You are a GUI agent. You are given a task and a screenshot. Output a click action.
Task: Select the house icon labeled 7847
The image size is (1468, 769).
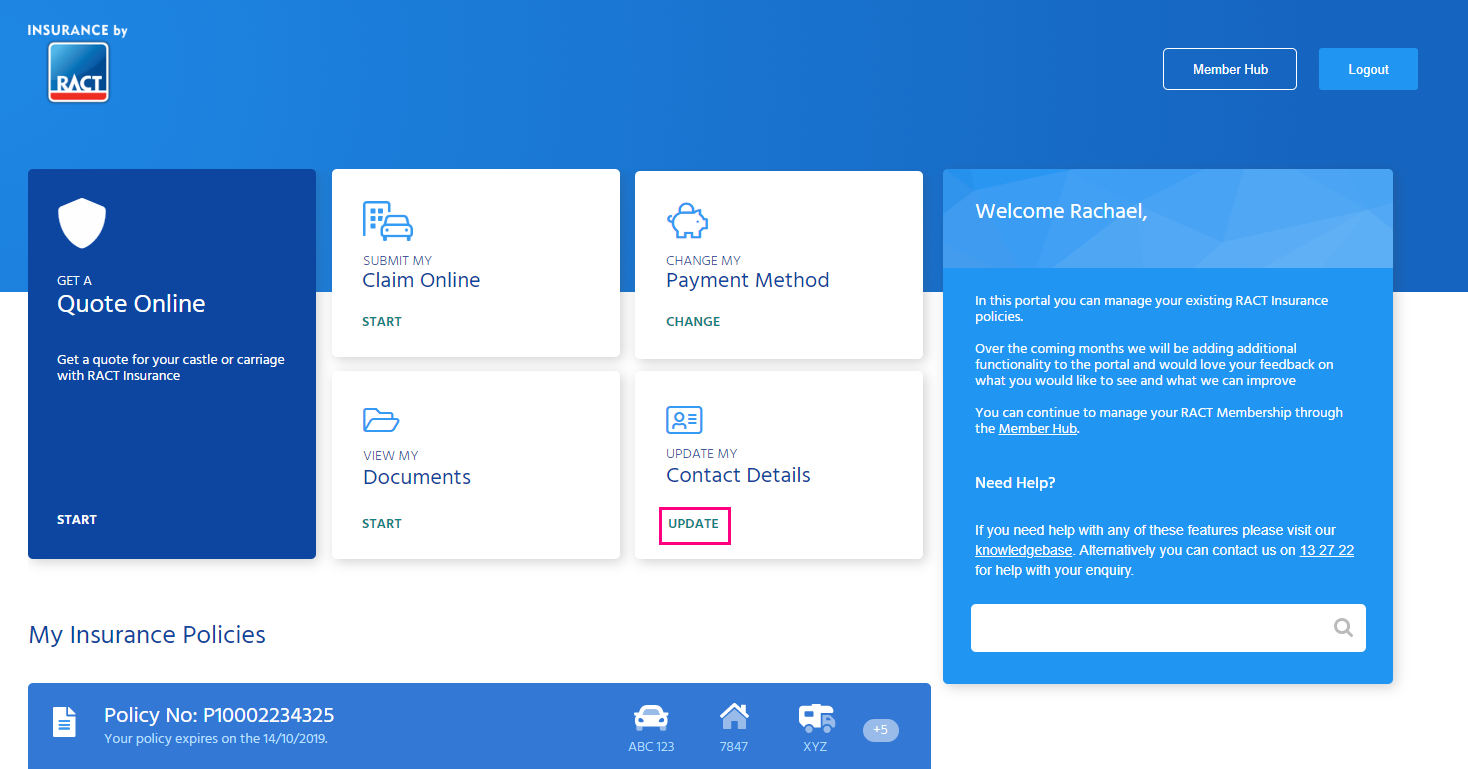[734, 716]
